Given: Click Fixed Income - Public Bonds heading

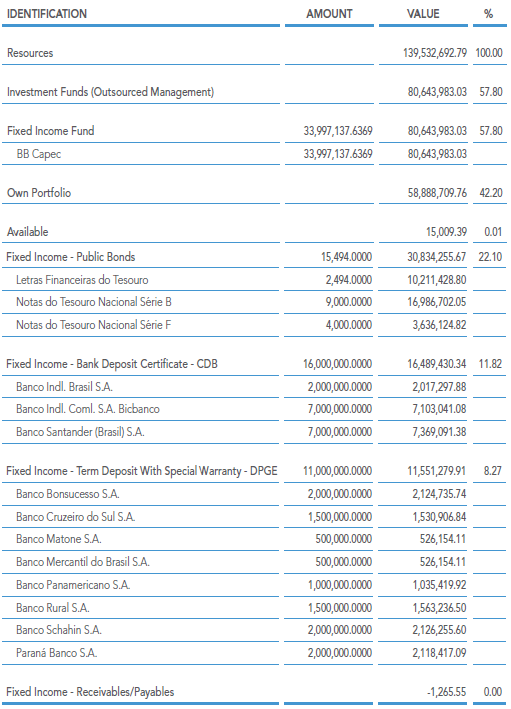Looking at the screenshot, I should [71, 257].
